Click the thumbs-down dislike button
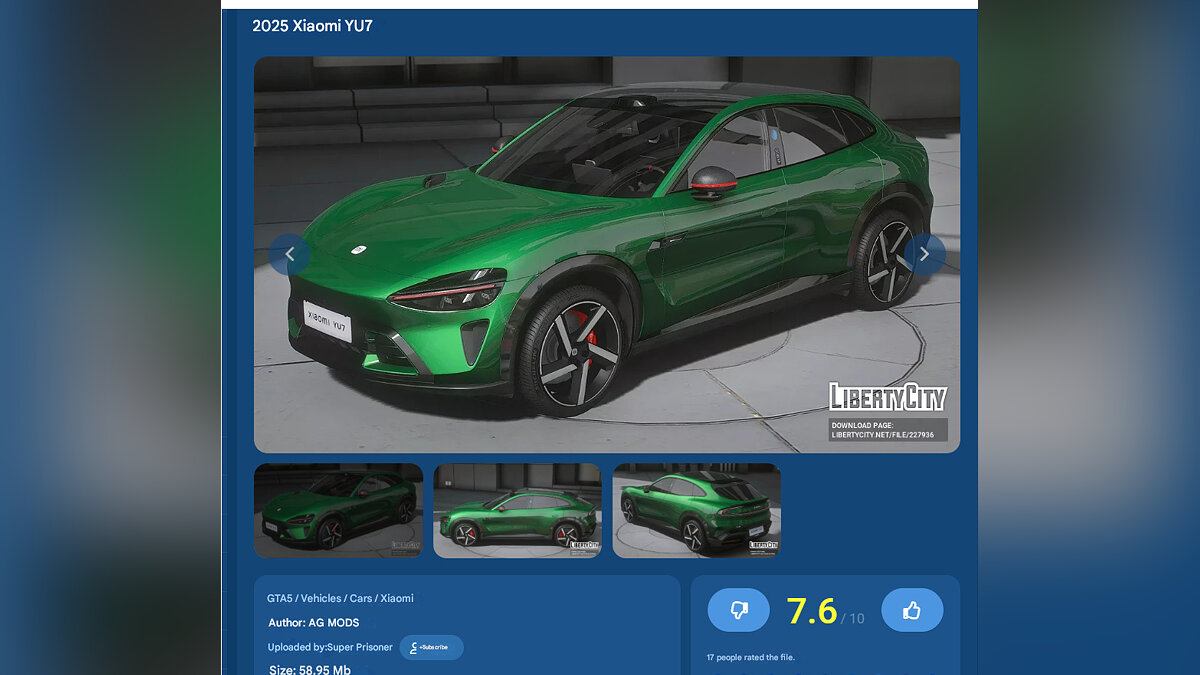Screen dimensions: 1200x675 pyautogui.click(x=738, y=610)
